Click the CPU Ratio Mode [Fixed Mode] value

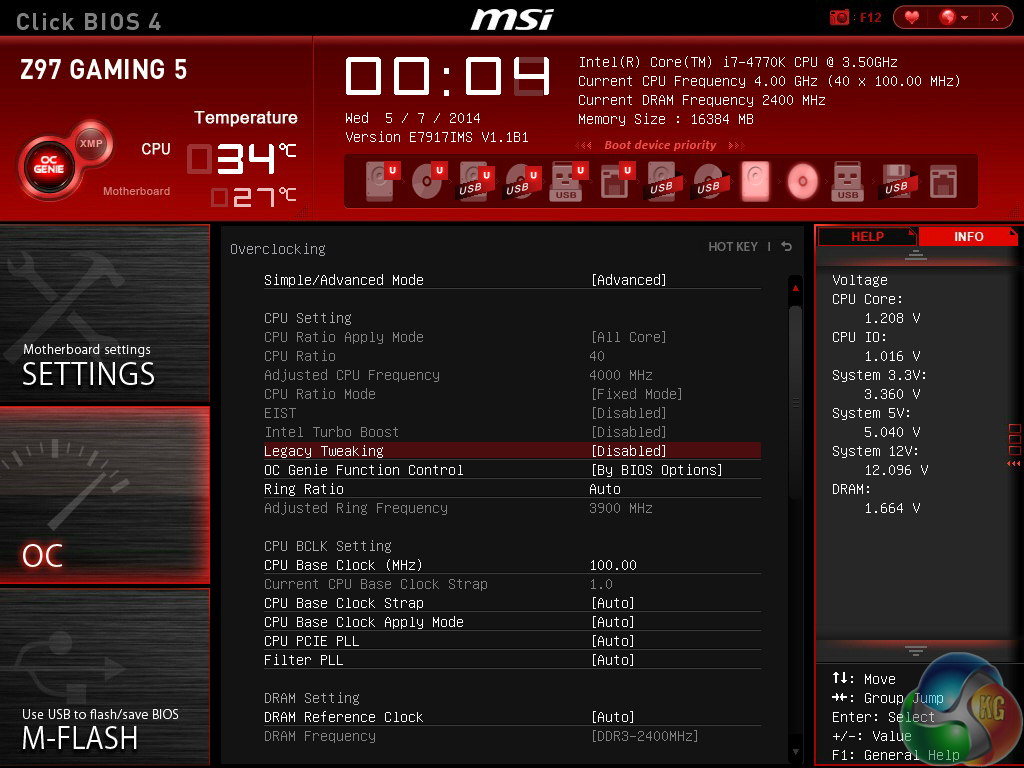point(637,394)
